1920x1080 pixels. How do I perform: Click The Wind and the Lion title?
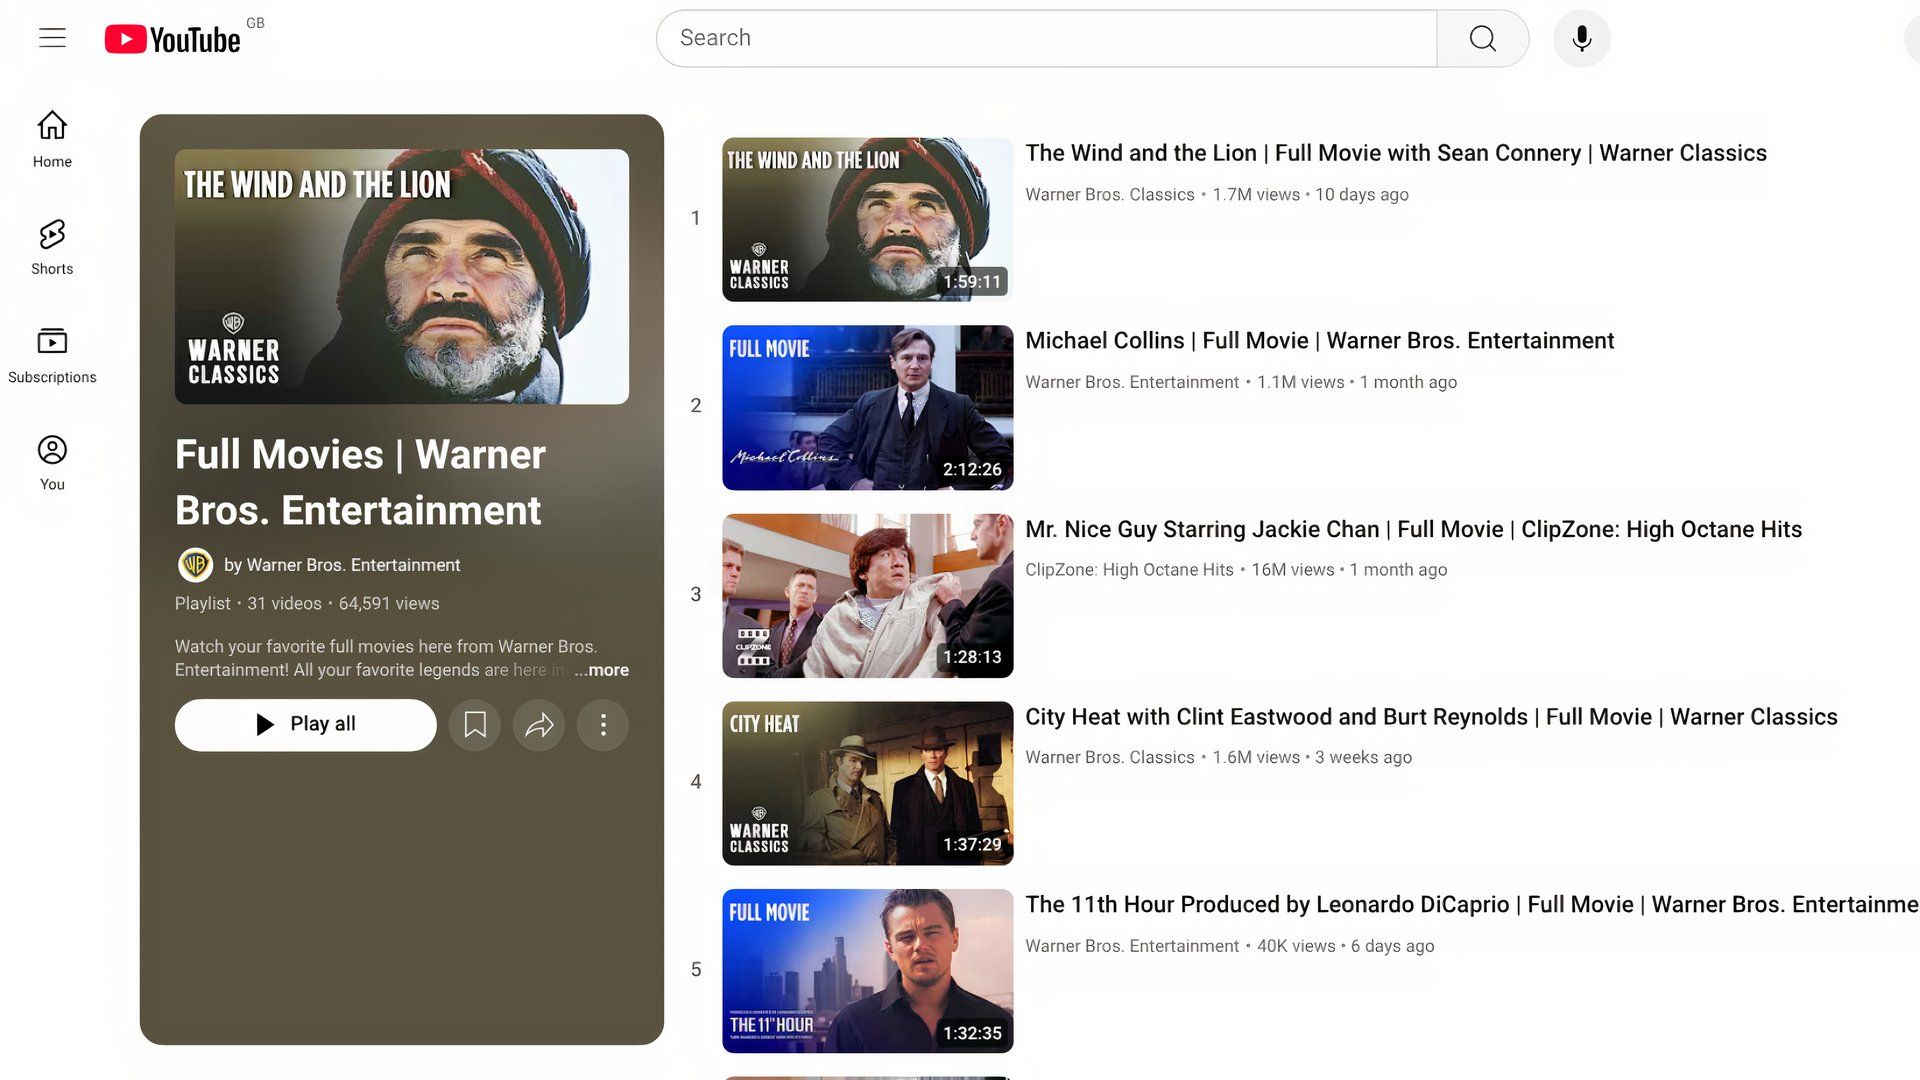[1396, 153]
